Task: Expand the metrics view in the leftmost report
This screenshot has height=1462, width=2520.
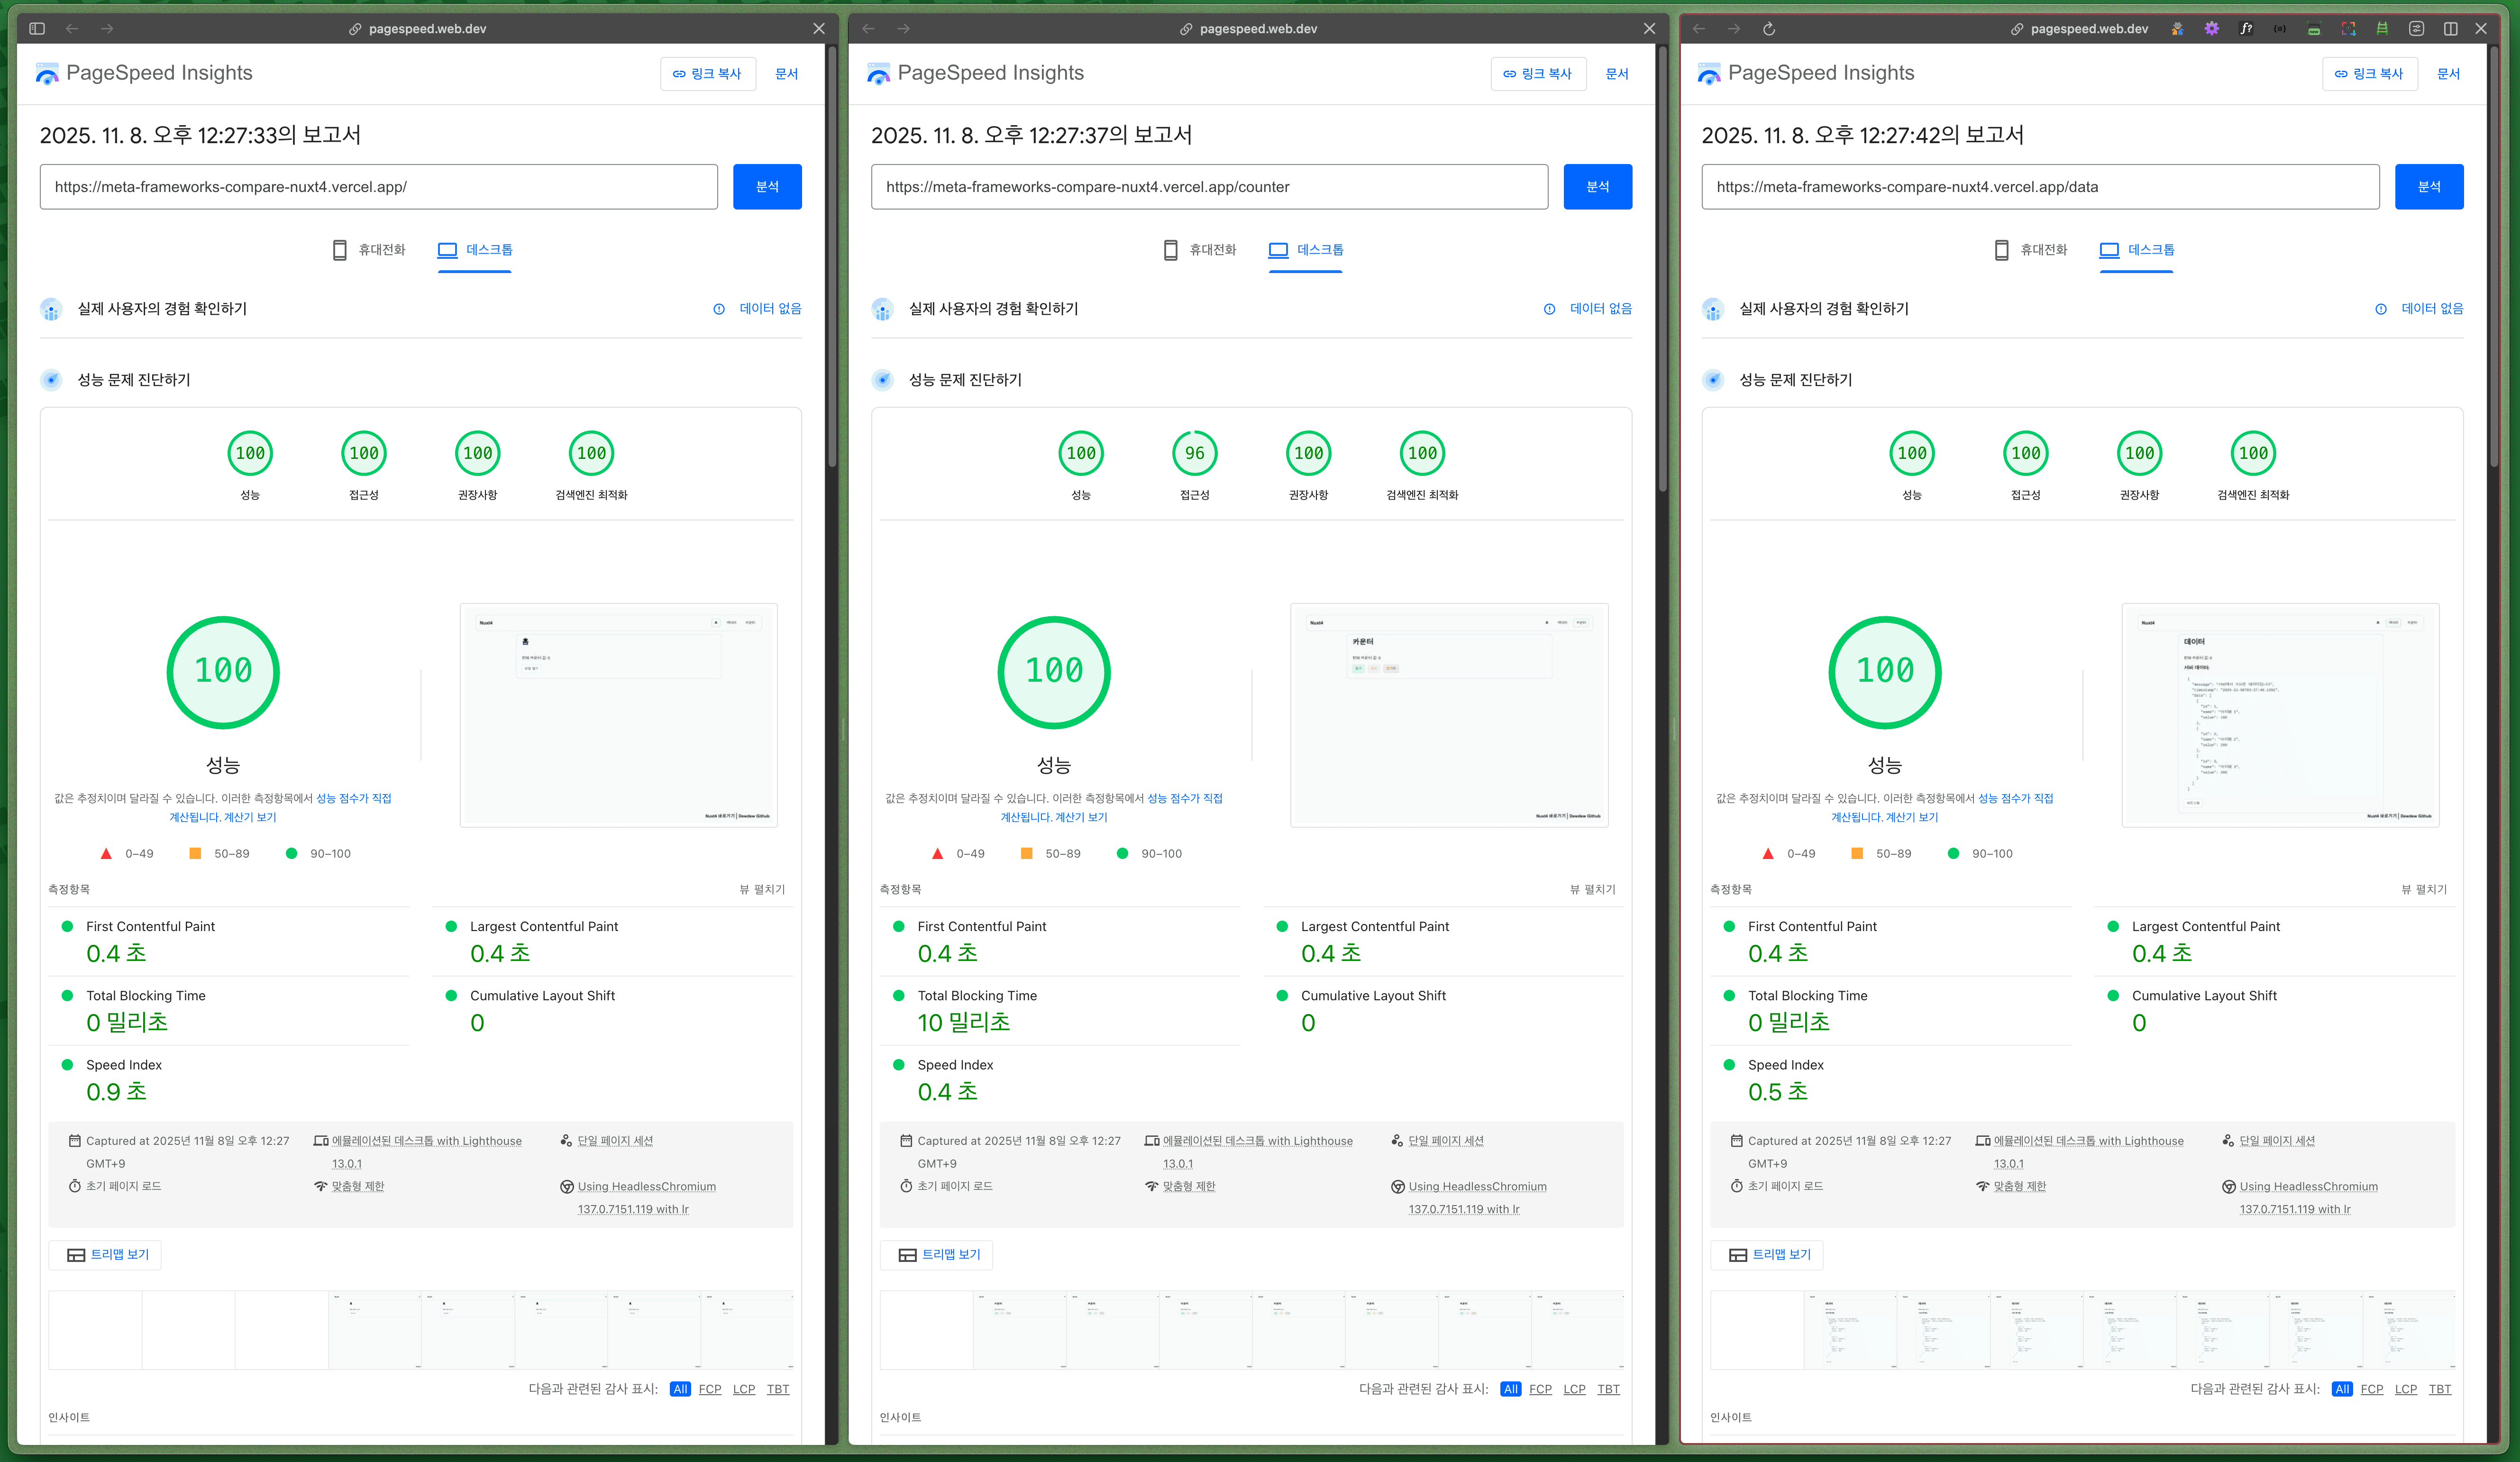Action: click(762, 889)
